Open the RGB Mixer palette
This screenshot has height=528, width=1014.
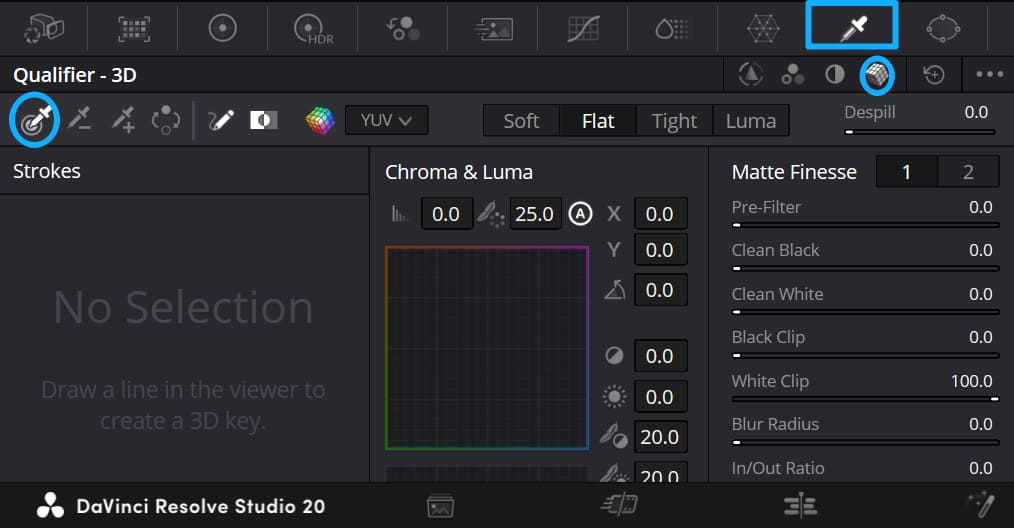pos(403,28)
